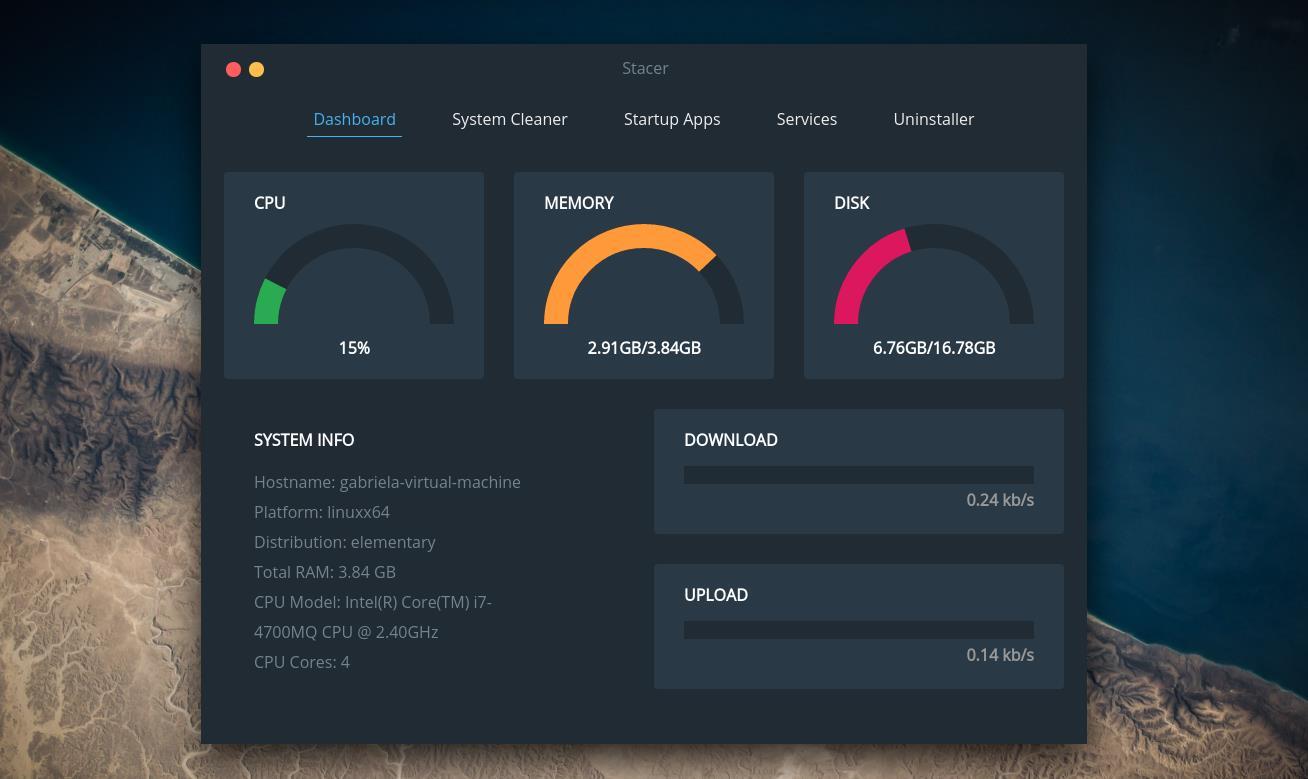The height and width of the screenshot is (779, 1308).
Task: Click the pink Disk usage gauge
Action: [934, 274]
